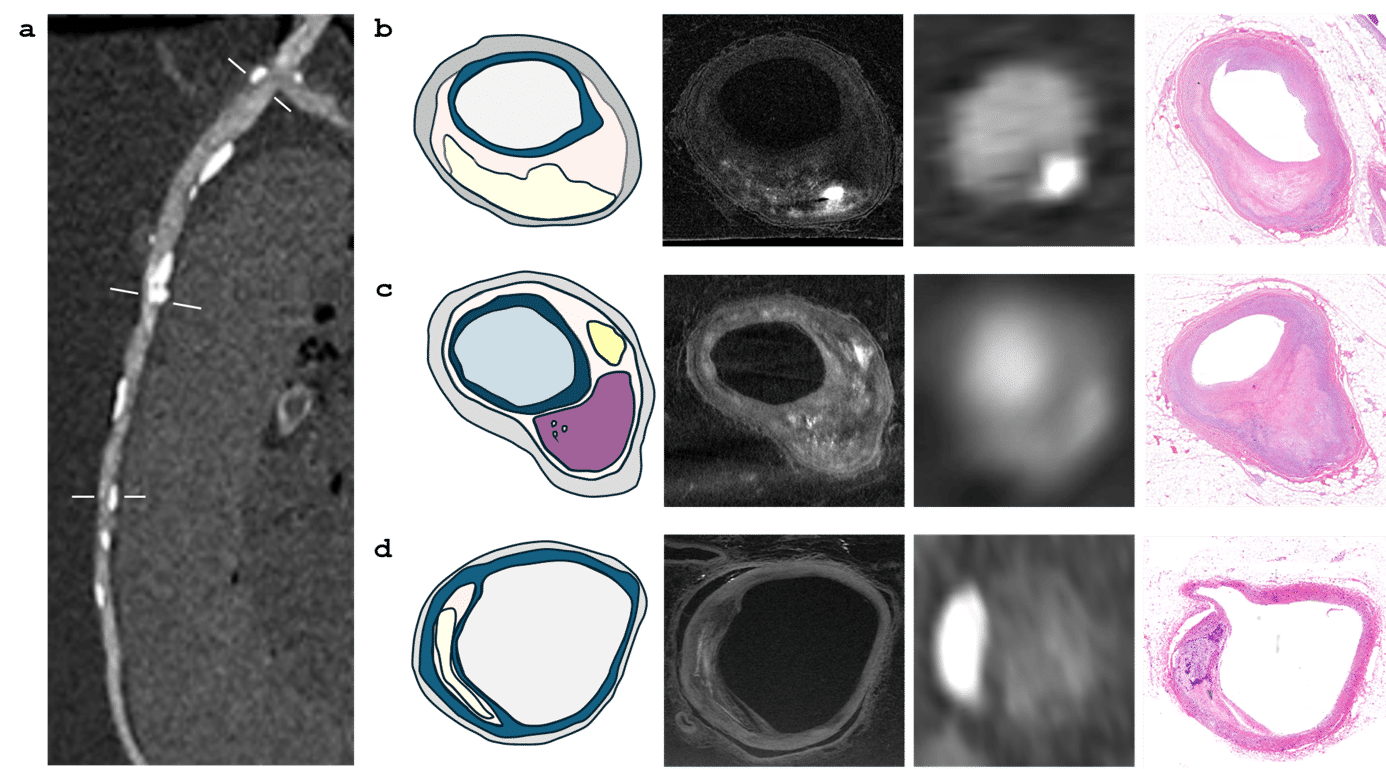Open row c blurred CT cross-section image

click(1024, 390)
